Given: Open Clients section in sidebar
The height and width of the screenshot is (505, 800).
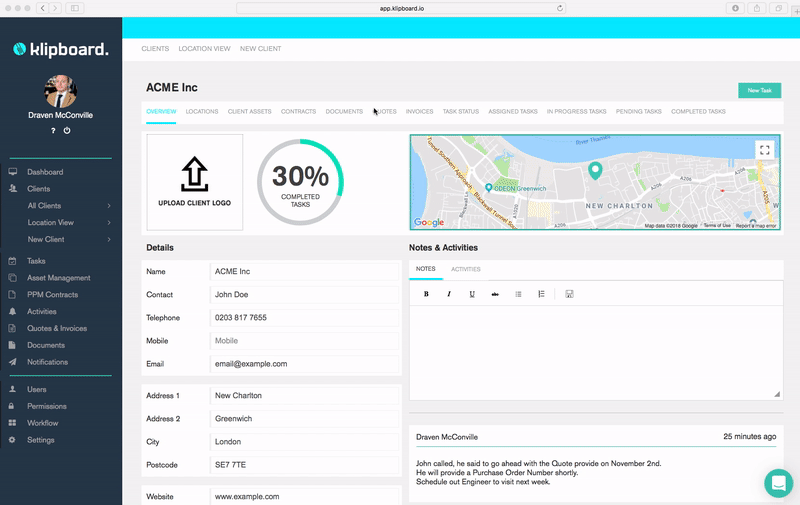Looking at the screenshot, I should coord(38,189).
